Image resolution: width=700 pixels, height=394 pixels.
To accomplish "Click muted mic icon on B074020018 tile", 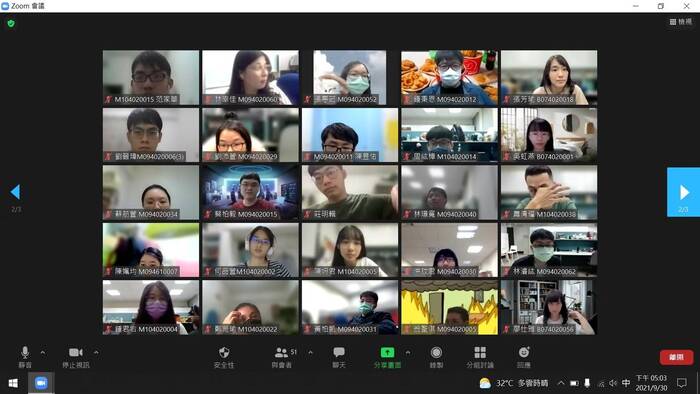I will [506, 100].
